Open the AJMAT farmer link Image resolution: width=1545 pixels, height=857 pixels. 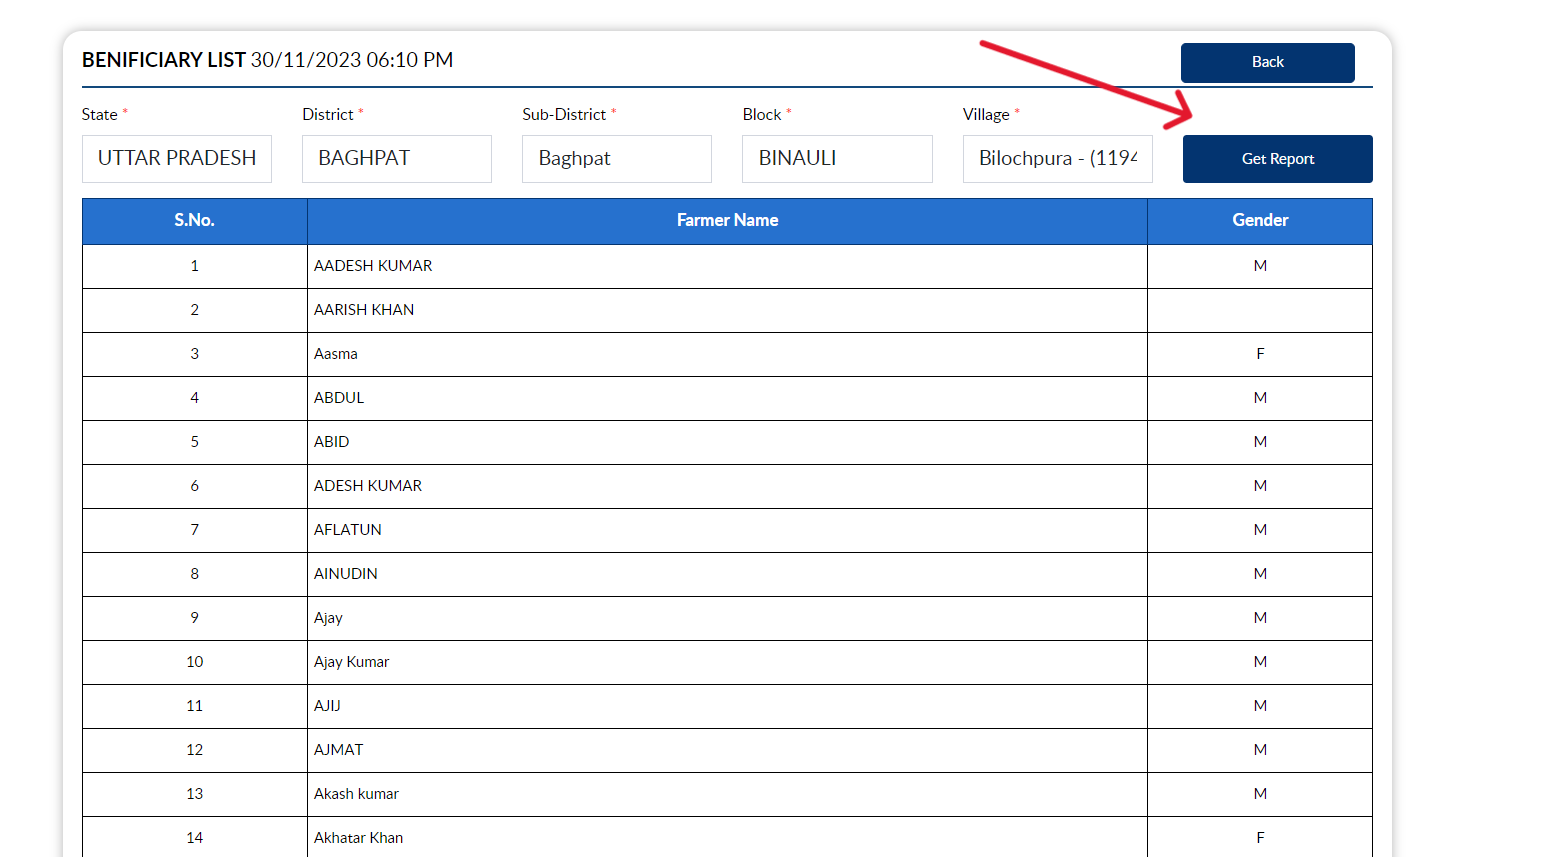click(339, 749)
